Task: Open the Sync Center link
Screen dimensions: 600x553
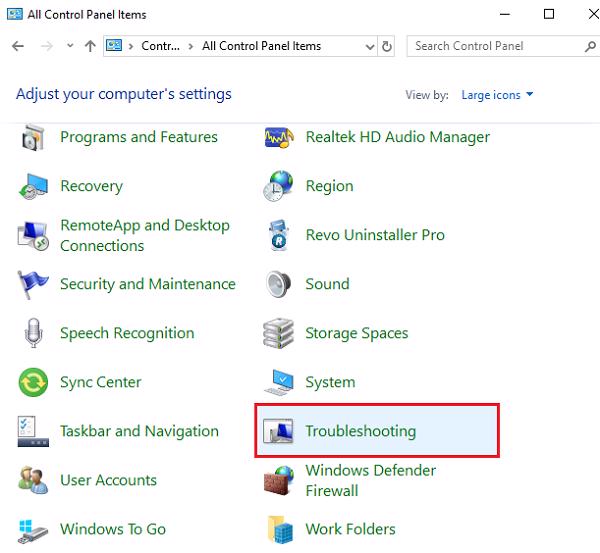Action: [101, 382]
